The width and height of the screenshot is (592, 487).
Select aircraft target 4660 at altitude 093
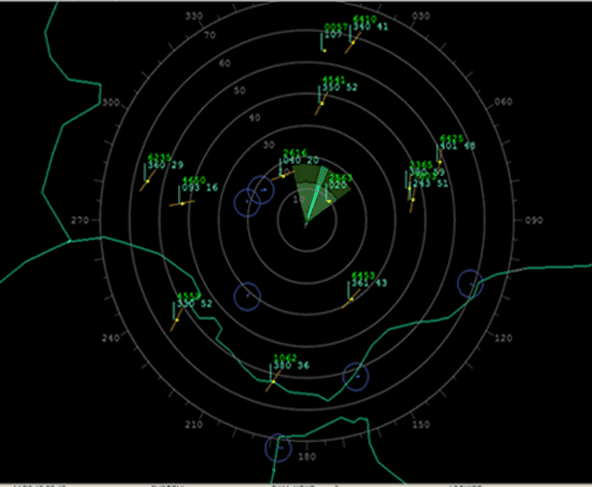point(182,203)
